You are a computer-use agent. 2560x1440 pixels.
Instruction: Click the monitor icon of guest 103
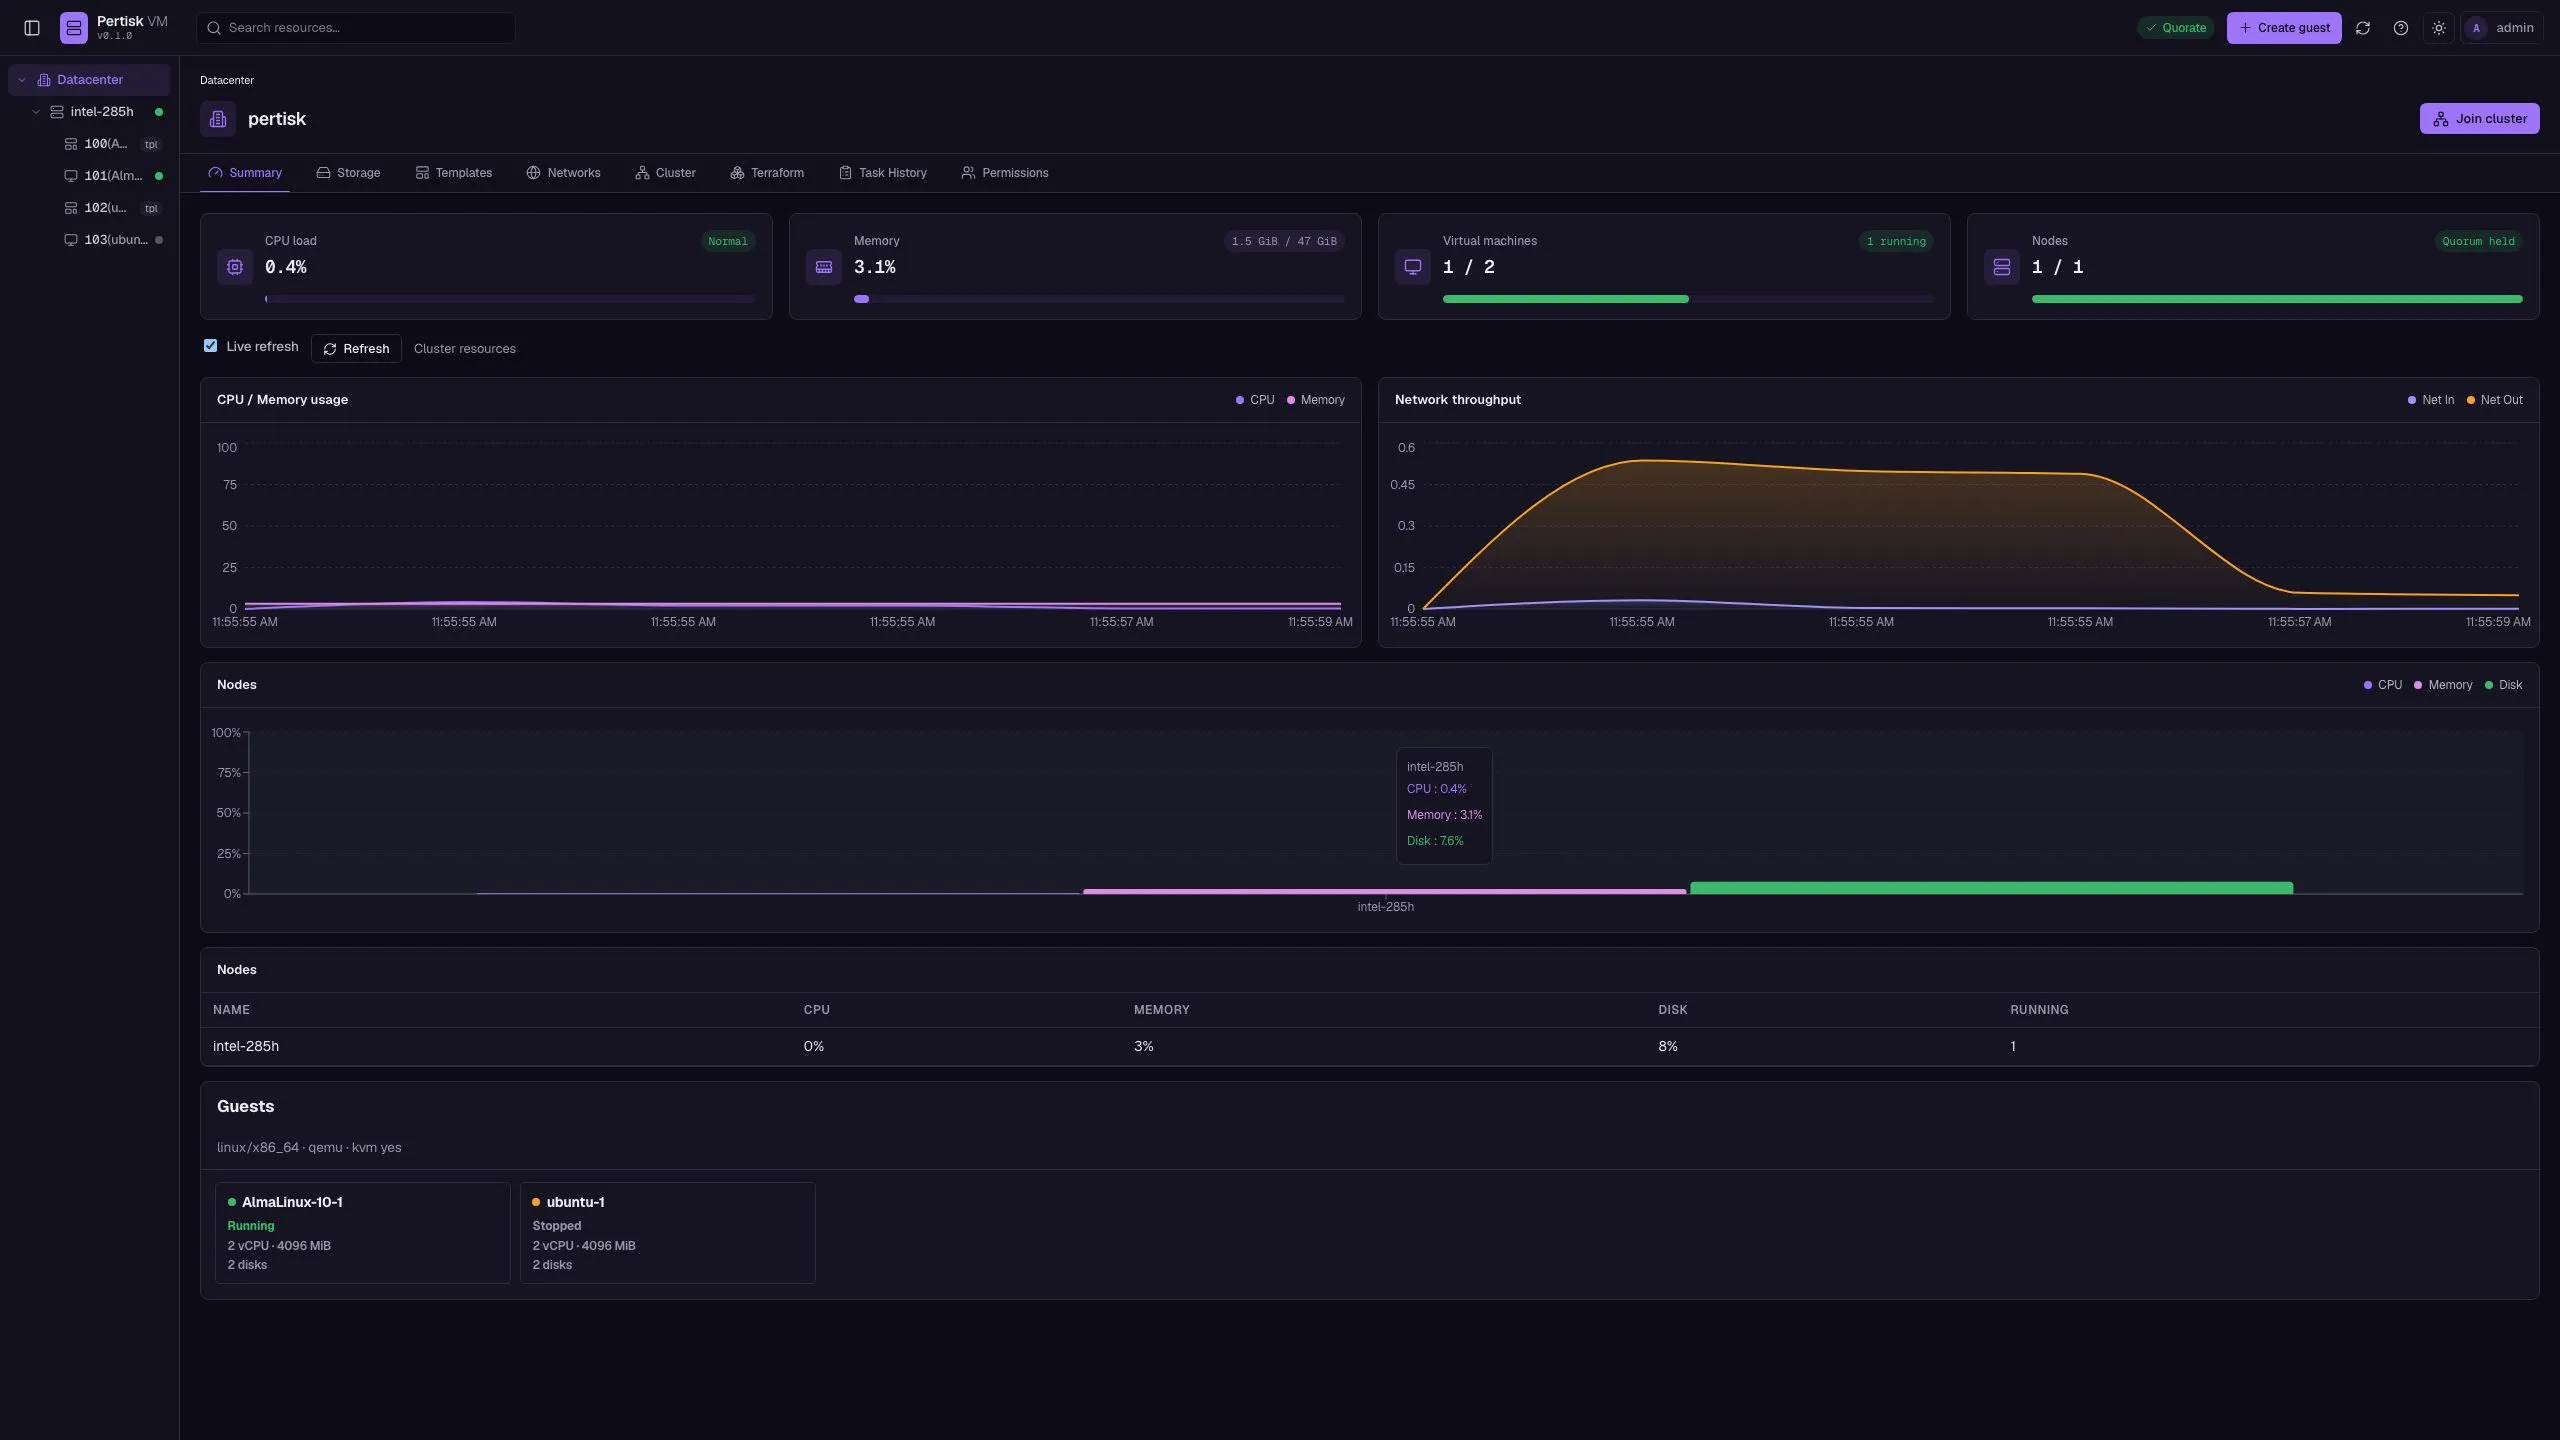[x=71, y=240]
